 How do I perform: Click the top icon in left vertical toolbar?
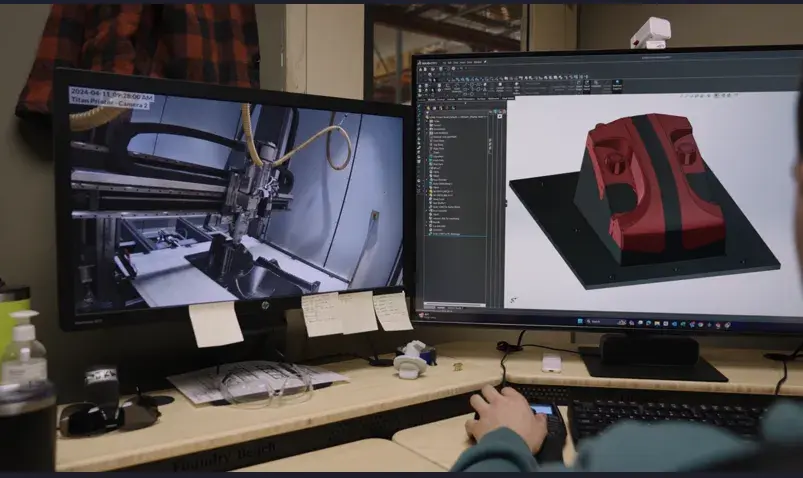421,109
